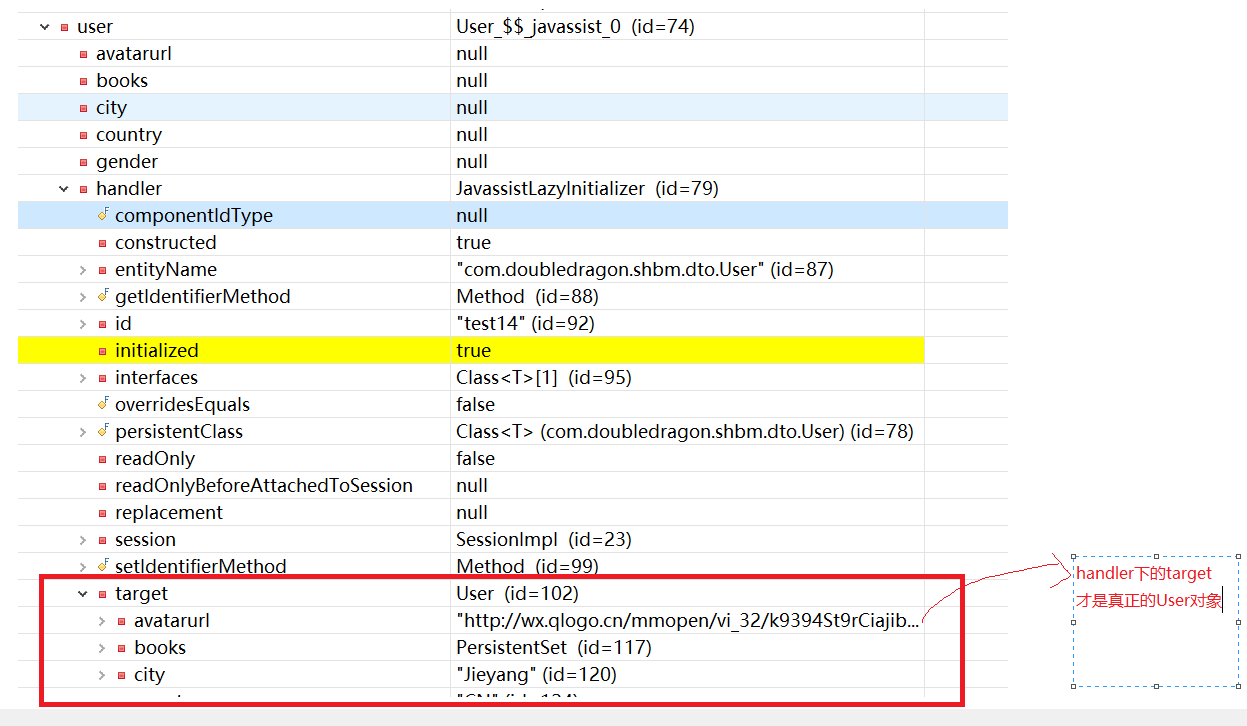
Task: Expand the id field under handler
Action: (x=83, y=323)
